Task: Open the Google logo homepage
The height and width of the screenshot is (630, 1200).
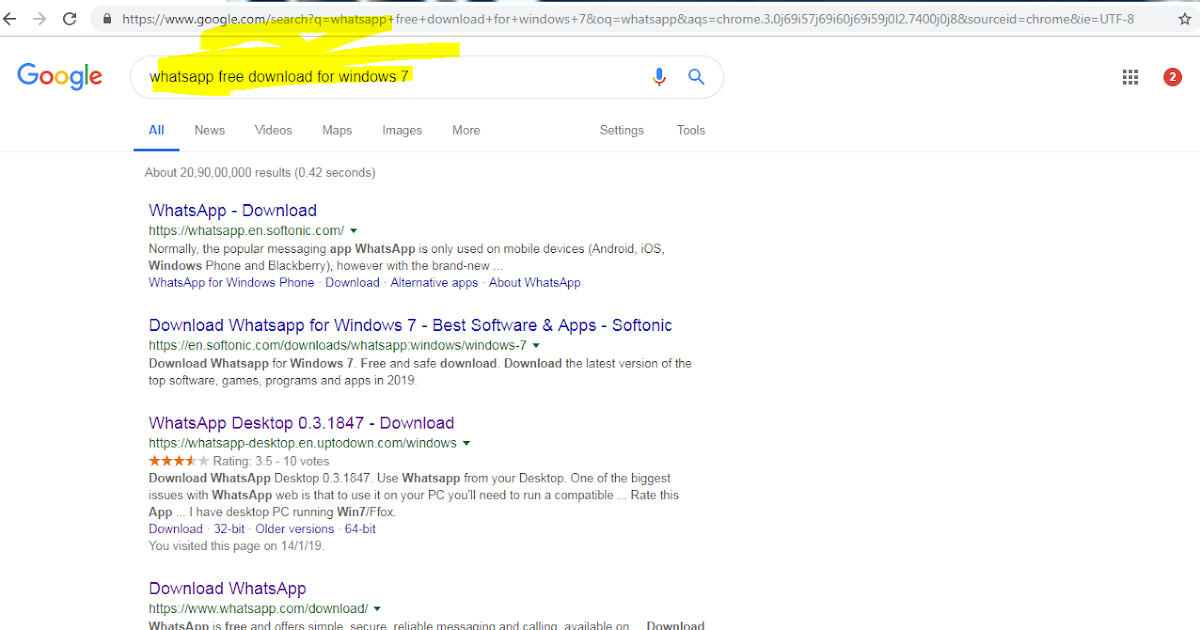Action: pyautogui.click(x=60, y=76)
